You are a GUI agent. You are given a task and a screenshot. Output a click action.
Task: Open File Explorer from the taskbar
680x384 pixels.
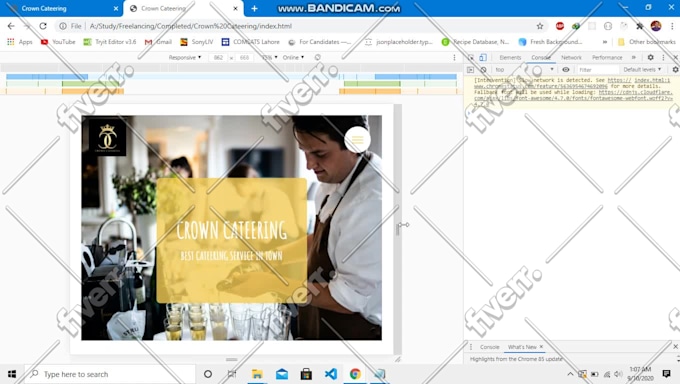[x=257, y=374]
